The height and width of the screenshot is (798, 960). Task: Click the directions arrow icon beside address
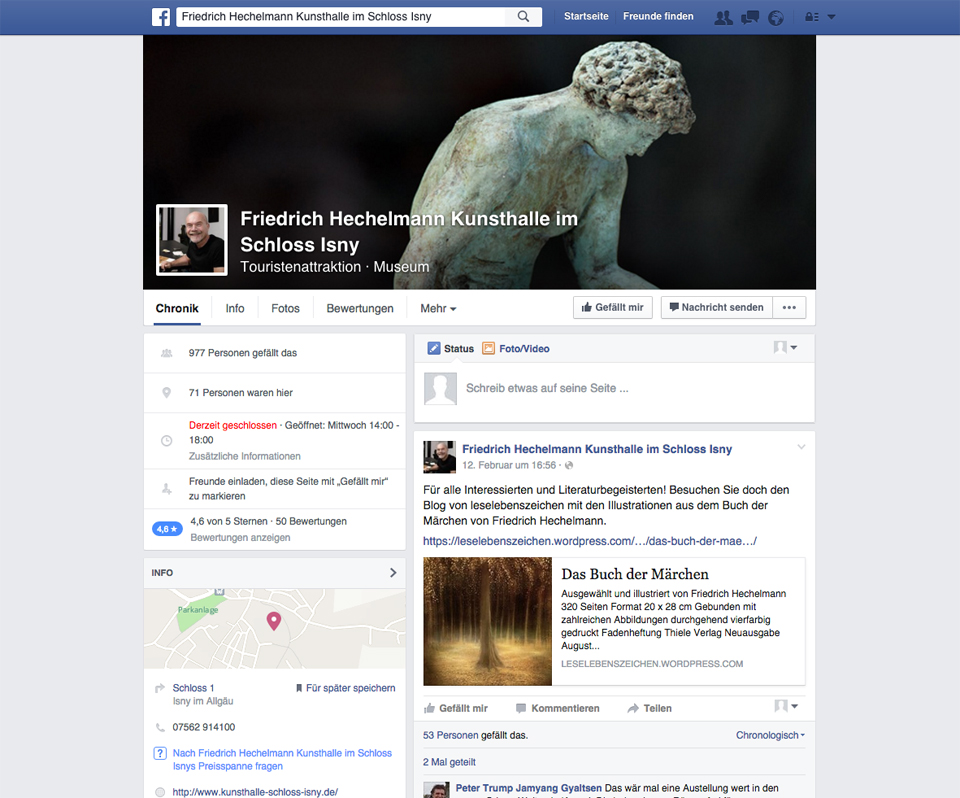point(160,688)
